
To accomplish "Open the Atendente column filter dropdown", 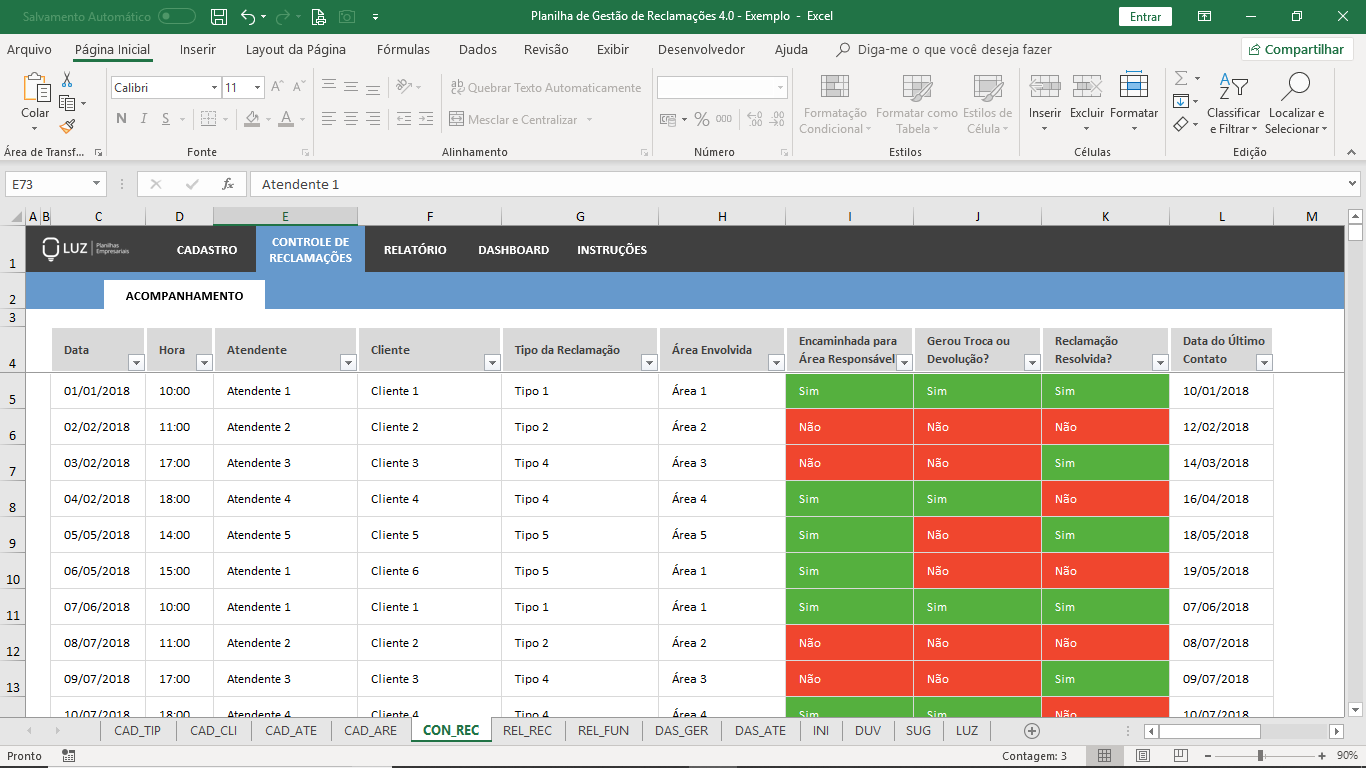I will click(x=348, y=363).
